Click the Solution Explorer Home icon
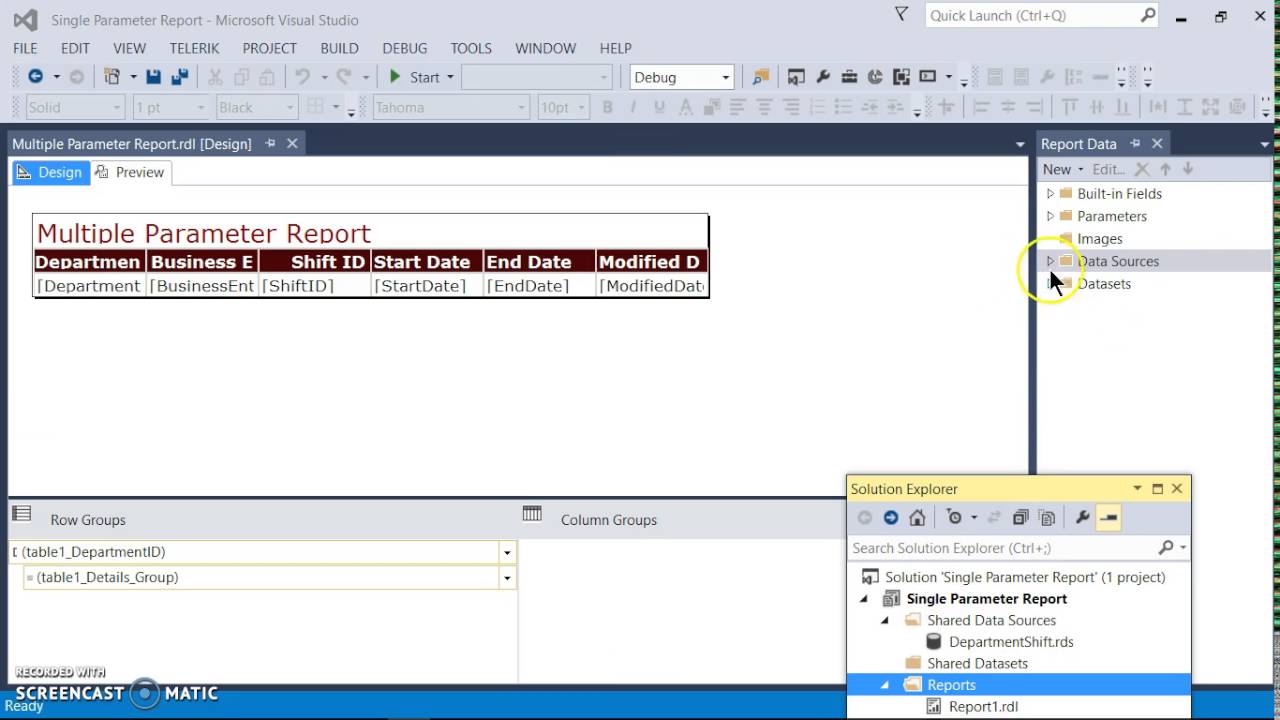 click(x=917, y=518)
